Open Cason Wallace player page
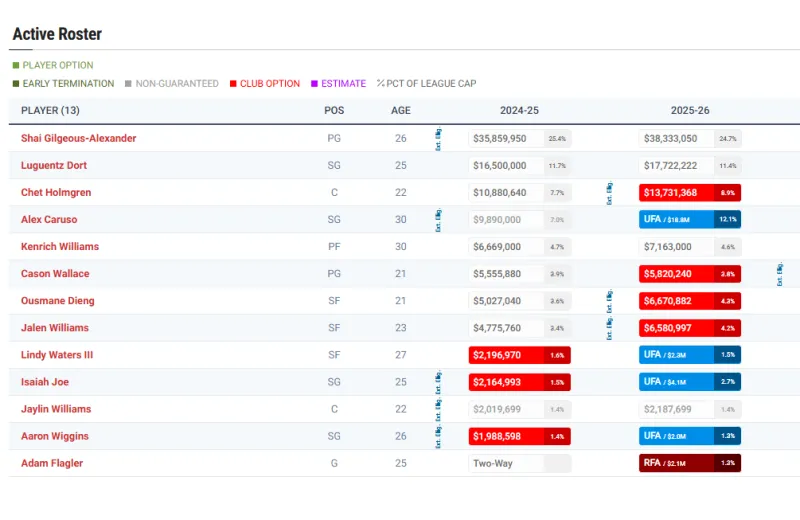This screenshot has height=520, width=800. point(55,274)
